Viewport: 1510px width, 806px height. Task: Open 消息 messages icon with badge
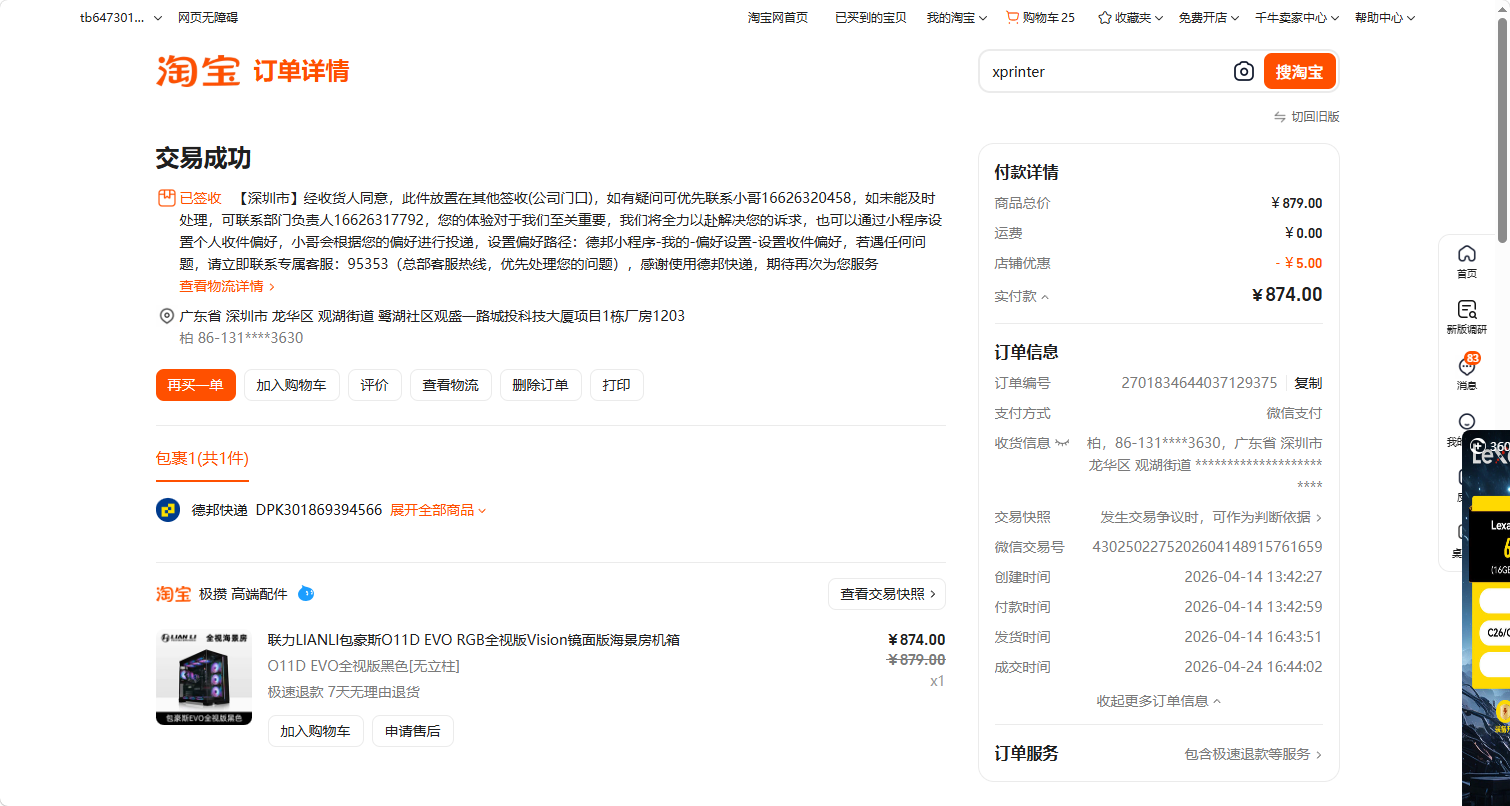(x=1466, y=373)
